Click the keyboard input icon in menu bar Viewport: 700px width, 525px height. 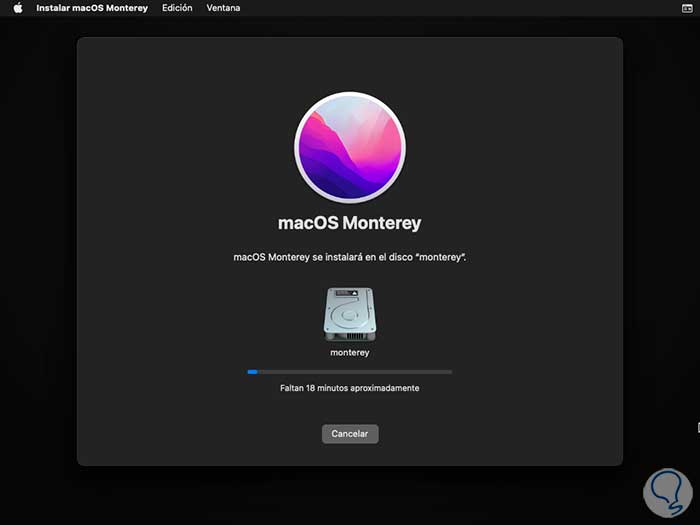687,8
